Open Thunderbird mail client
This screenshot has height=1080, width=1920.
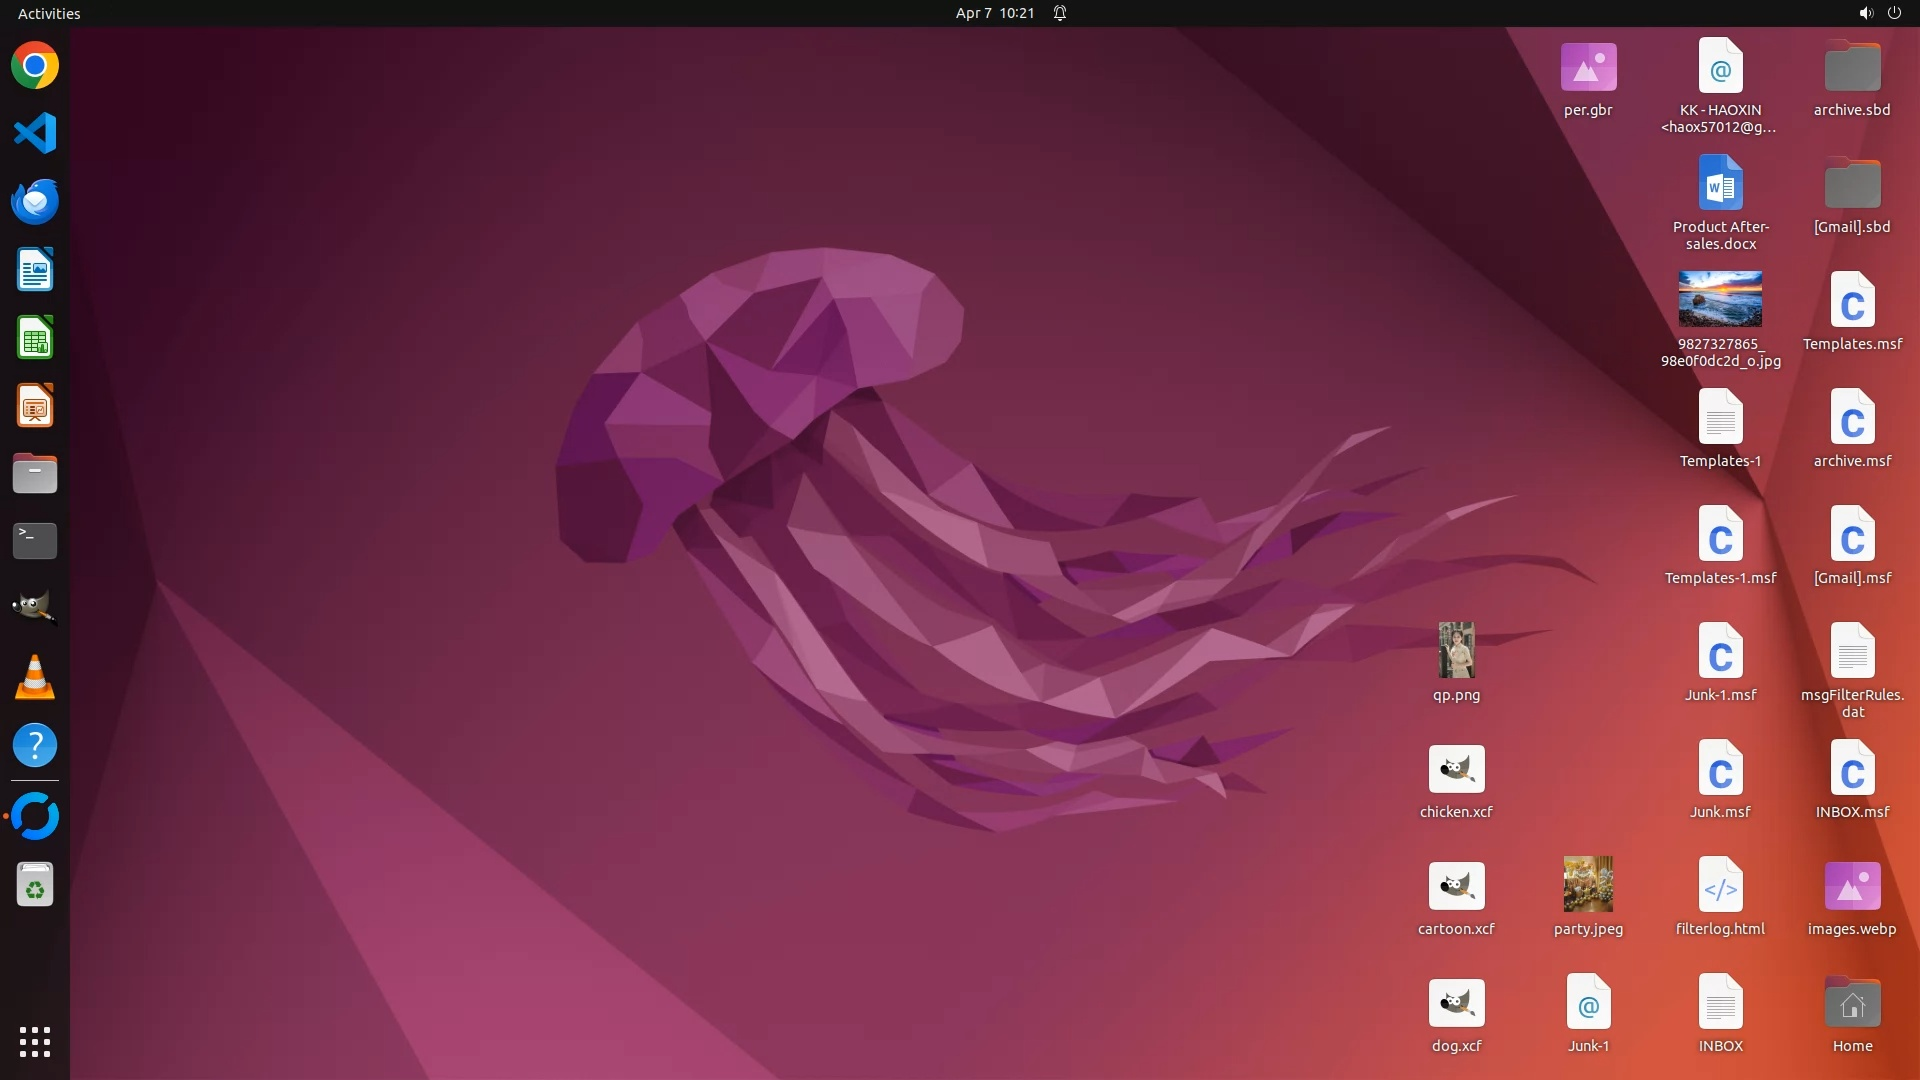tap(35, 201)
